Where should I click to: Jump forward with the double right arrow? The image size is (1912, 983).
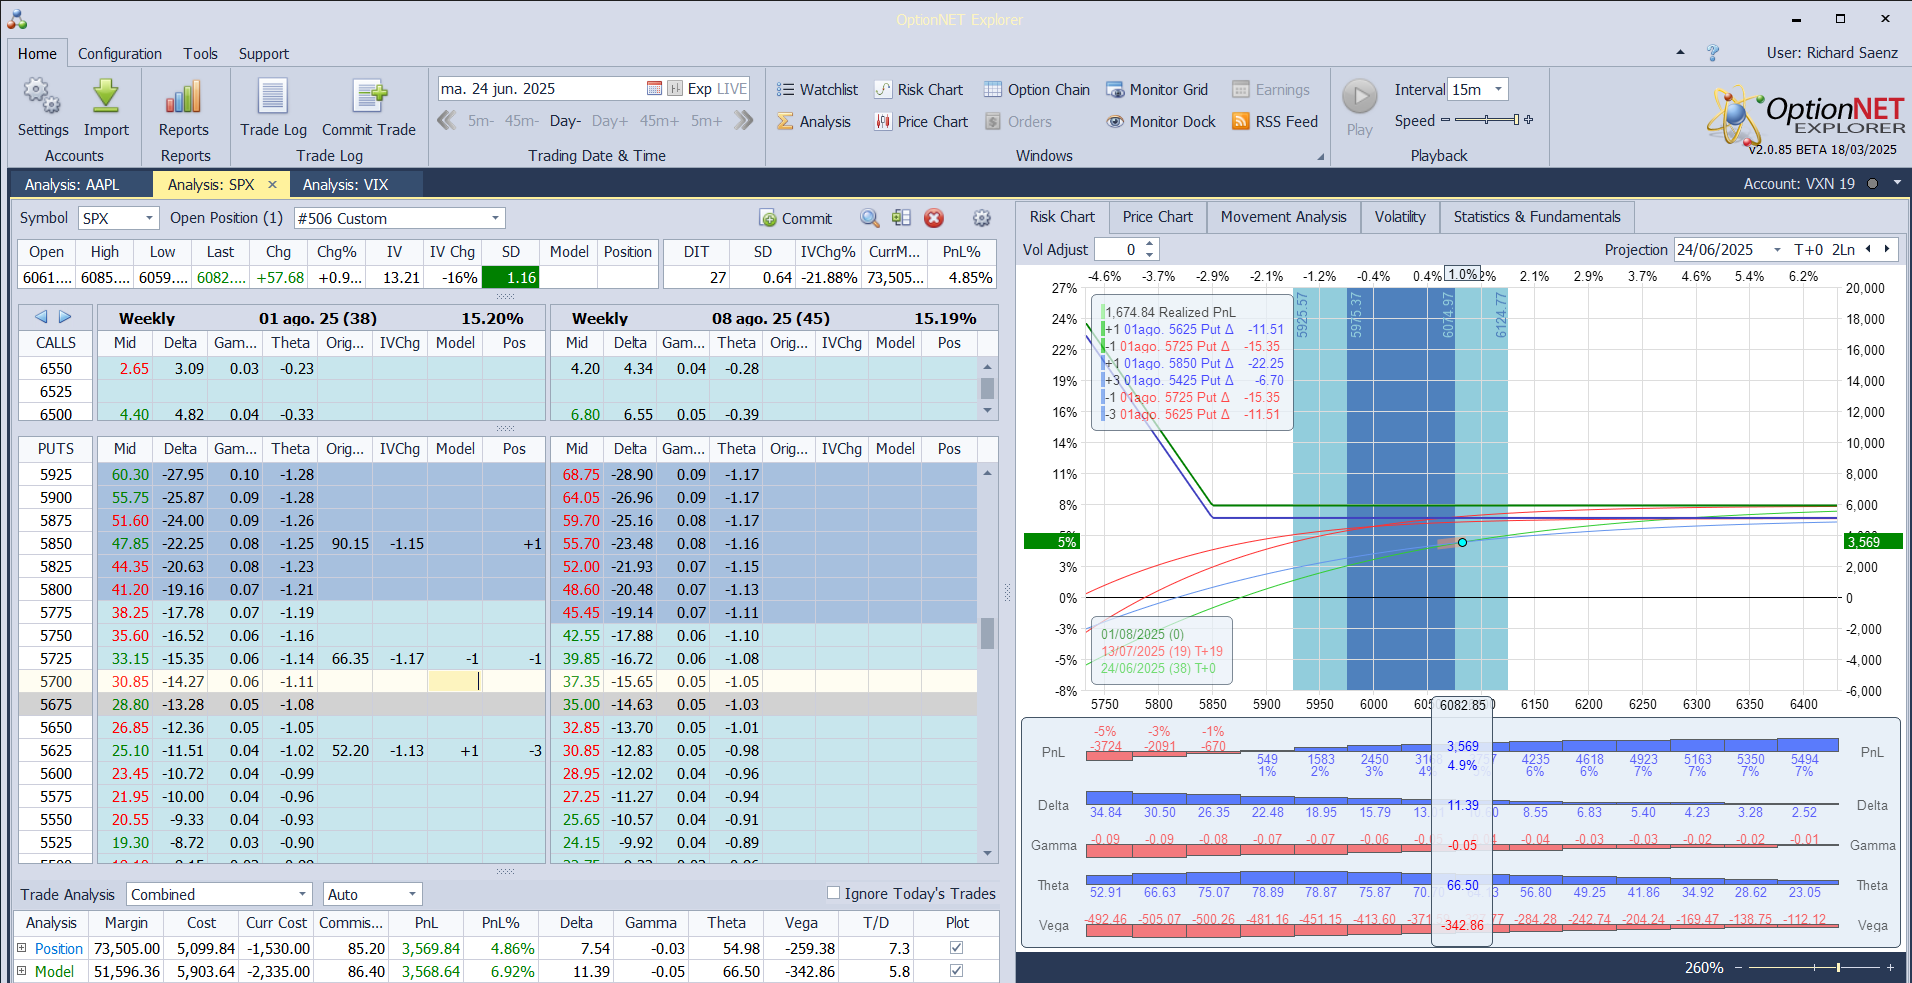tap(743, 121)
